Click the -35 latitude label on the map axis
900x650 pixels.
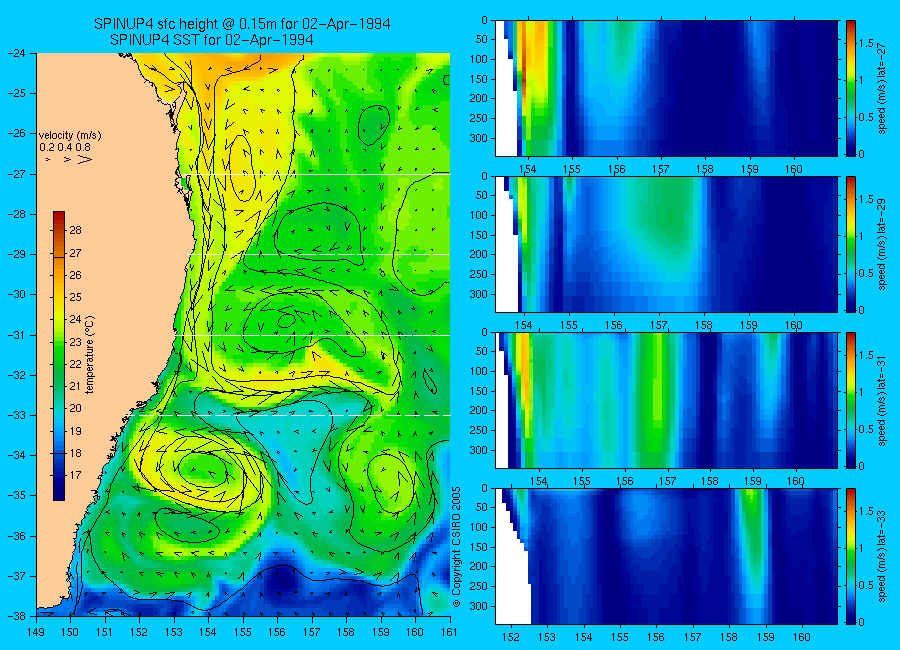click(17, 495)
